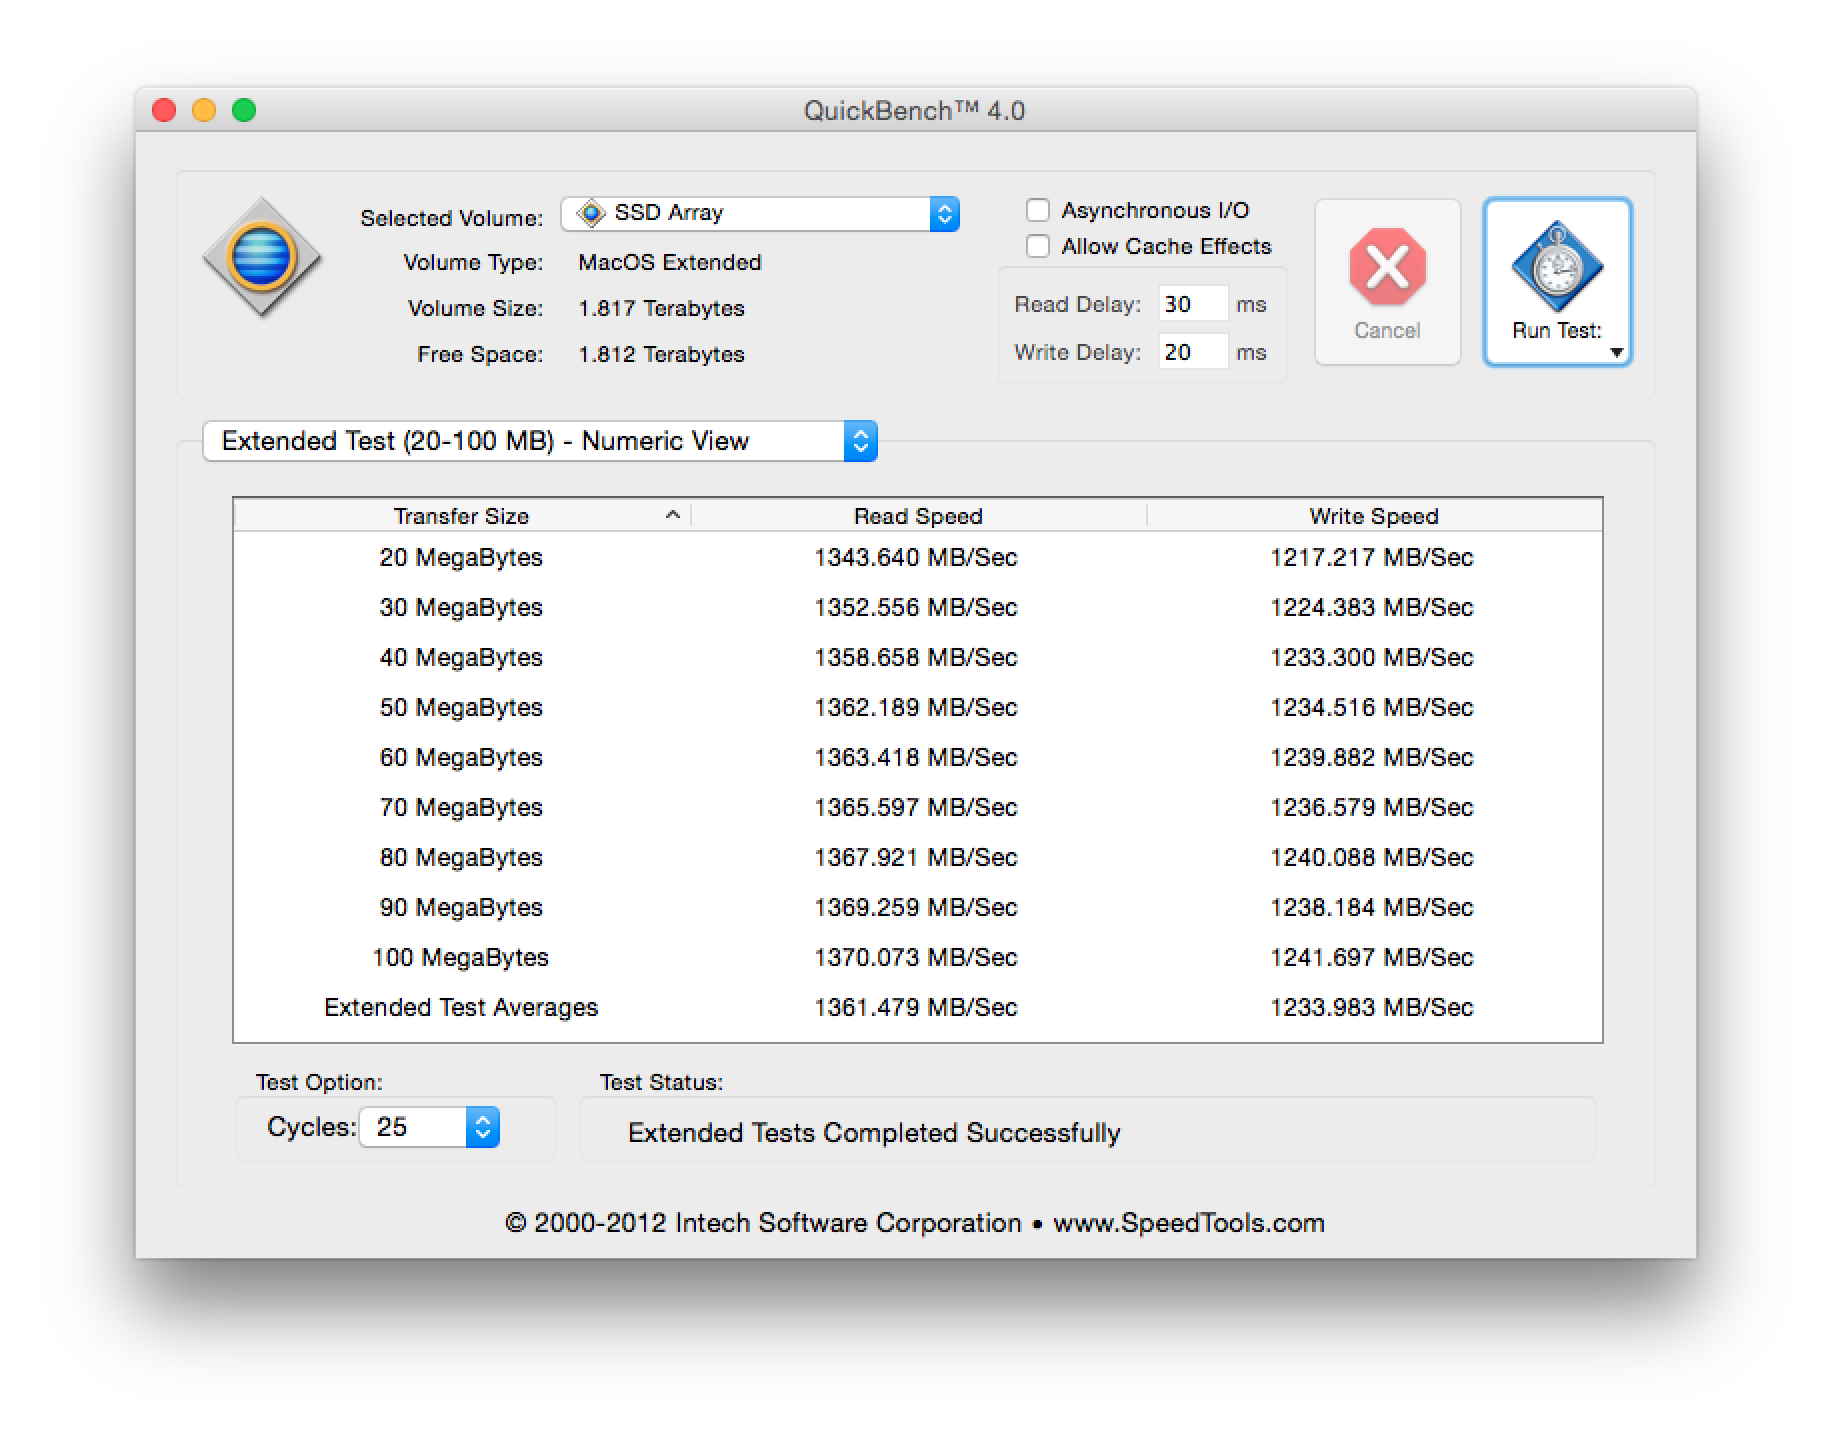The image size is (1832, 1442).
Task: Click inside the Write Delay field
Action: (1193, 352)
